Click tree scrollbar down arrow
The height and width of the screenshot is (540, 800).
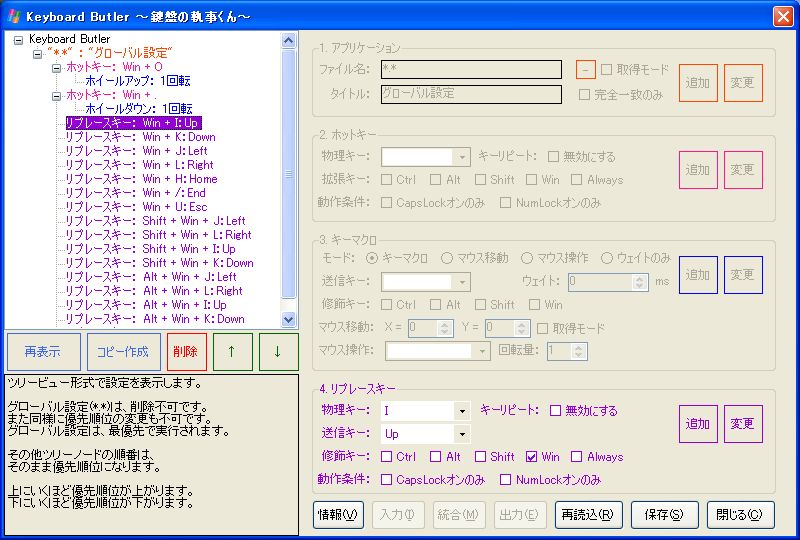click(288, 319)
